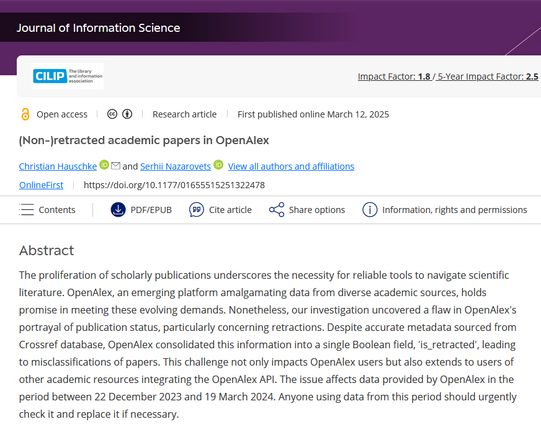The image size is (541, 426).
Task: Click the Share options icon
Action: pos(277,210)
